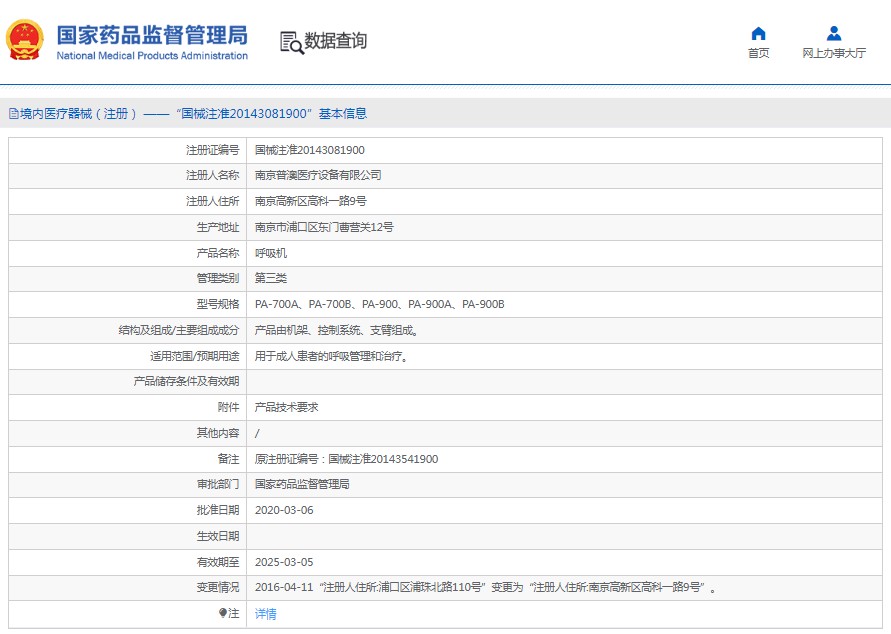The width and height of the screenshot is (891, 634).
Task: Click the 国家药品监督管理局 site title
Action: pyautogui.click(x=151, y=35)
